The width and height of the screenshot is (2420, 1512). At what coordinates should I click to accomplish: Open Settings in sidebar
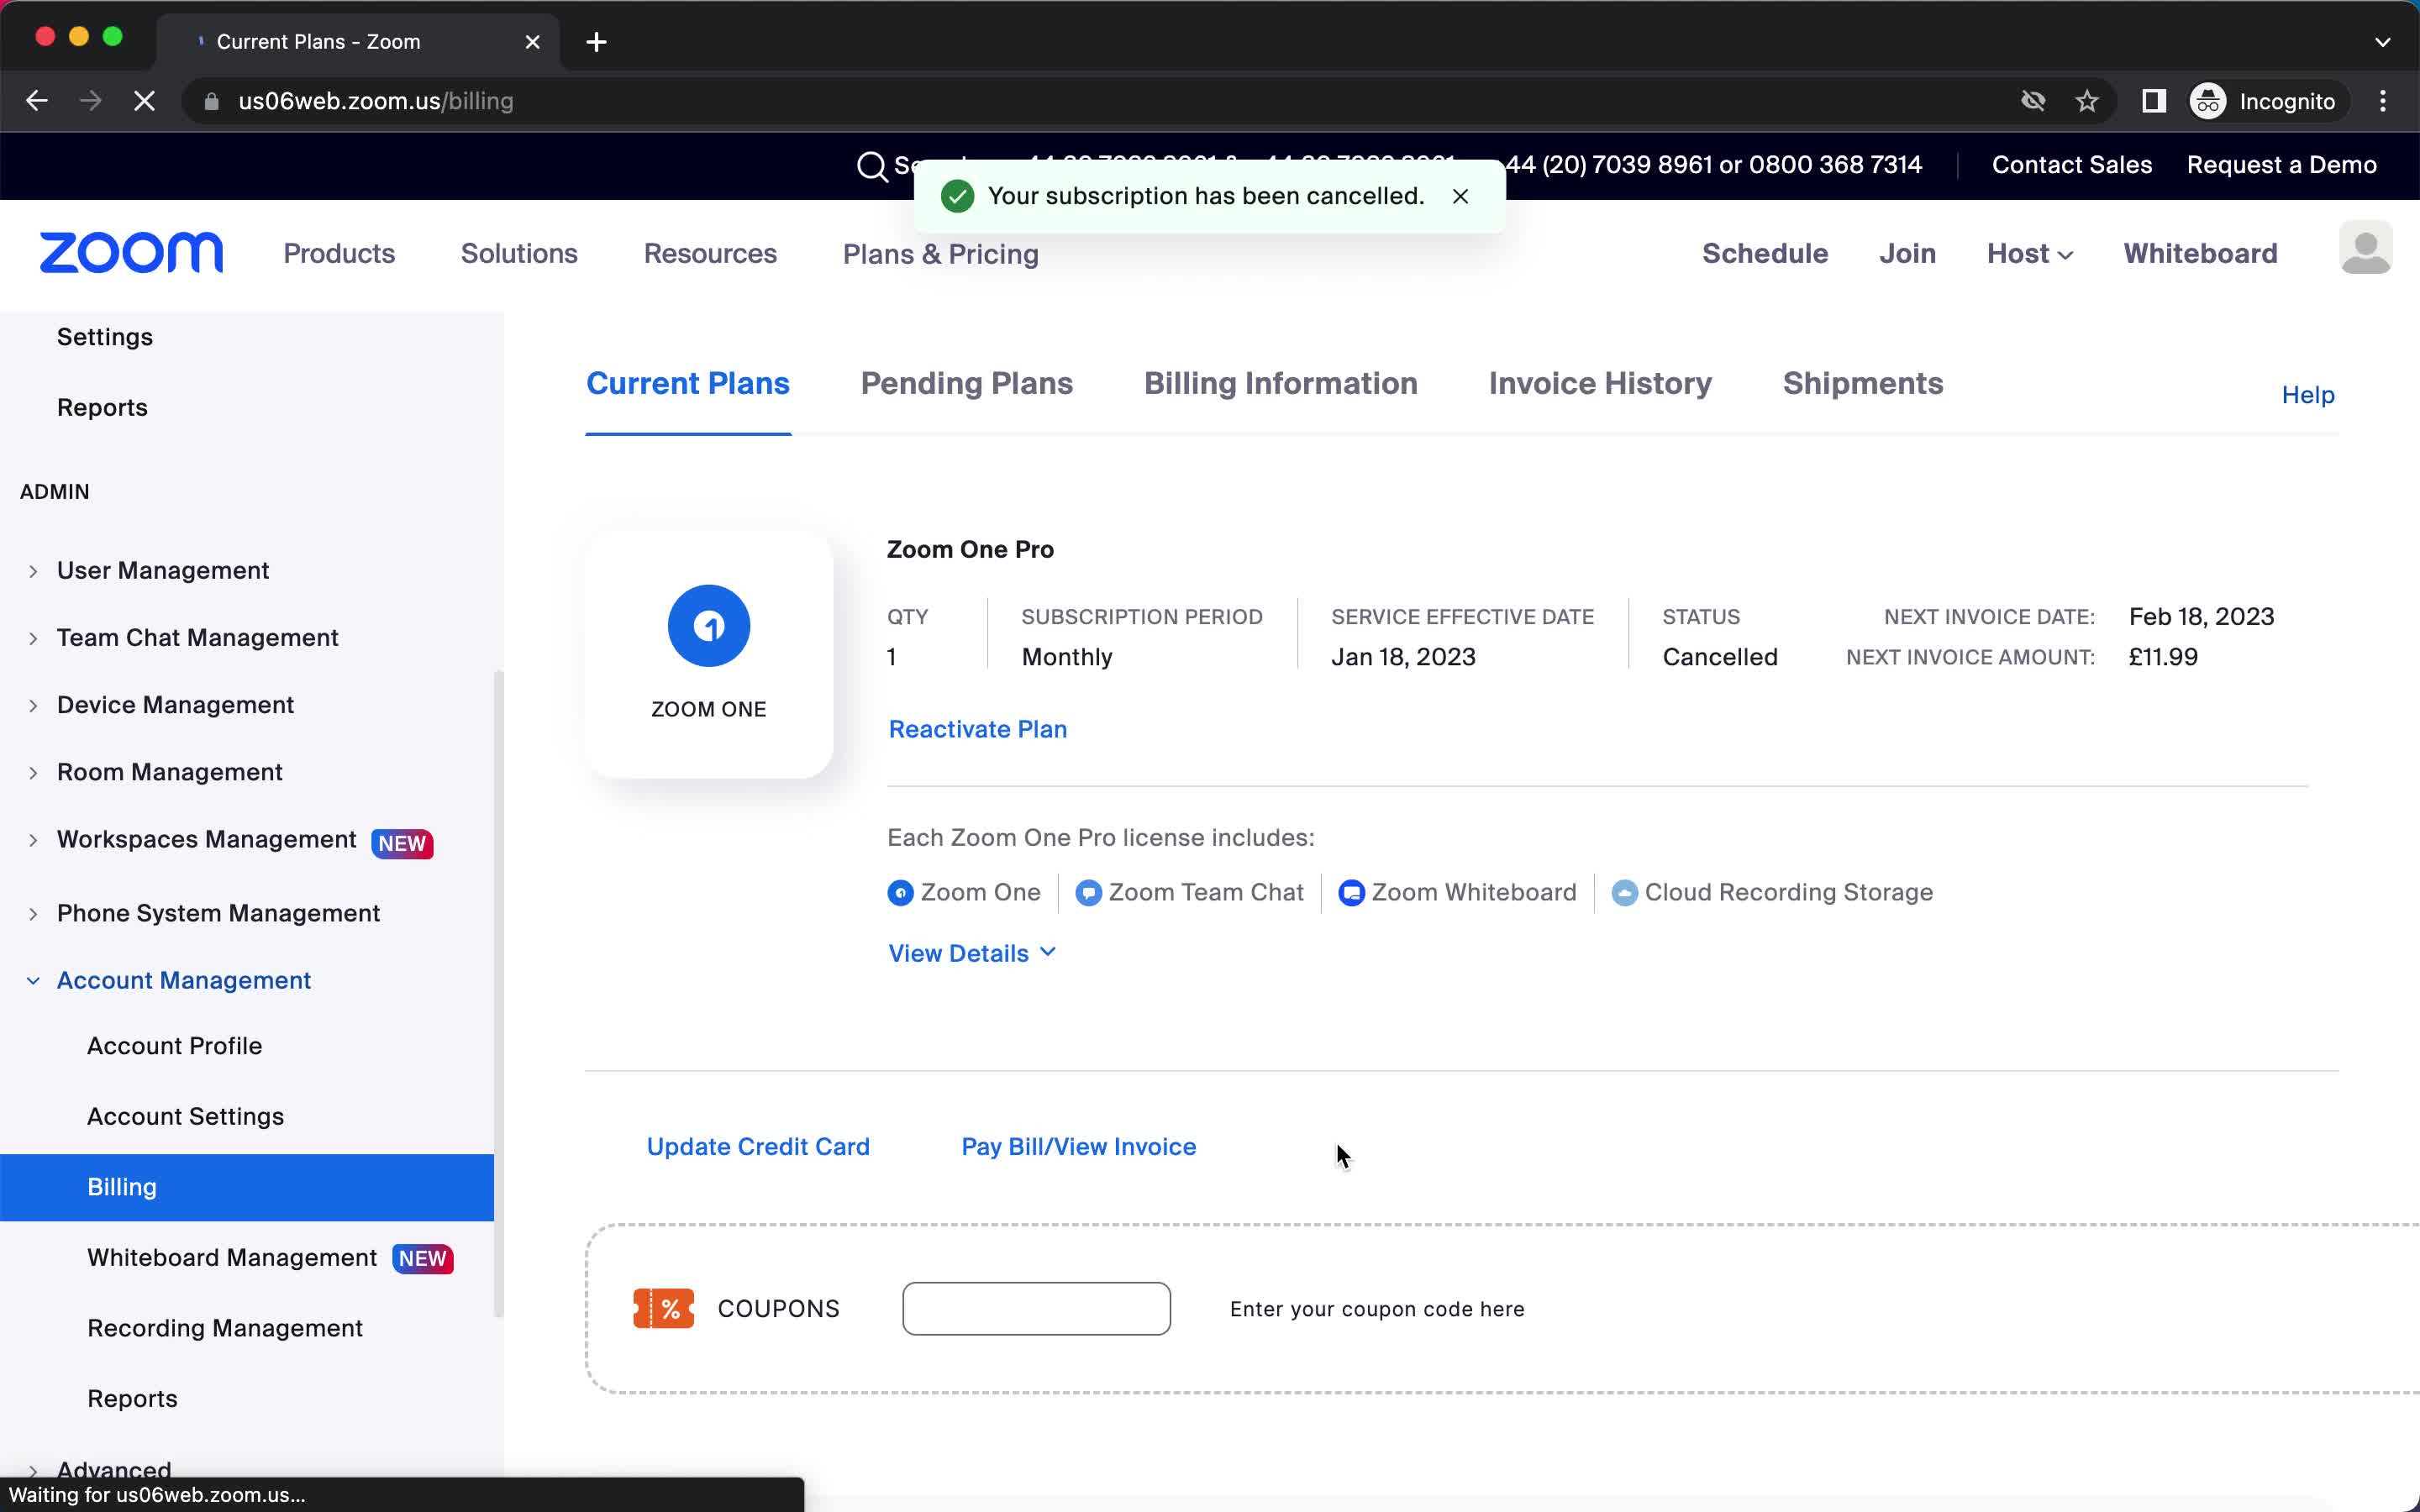click(x=104, y=337)
